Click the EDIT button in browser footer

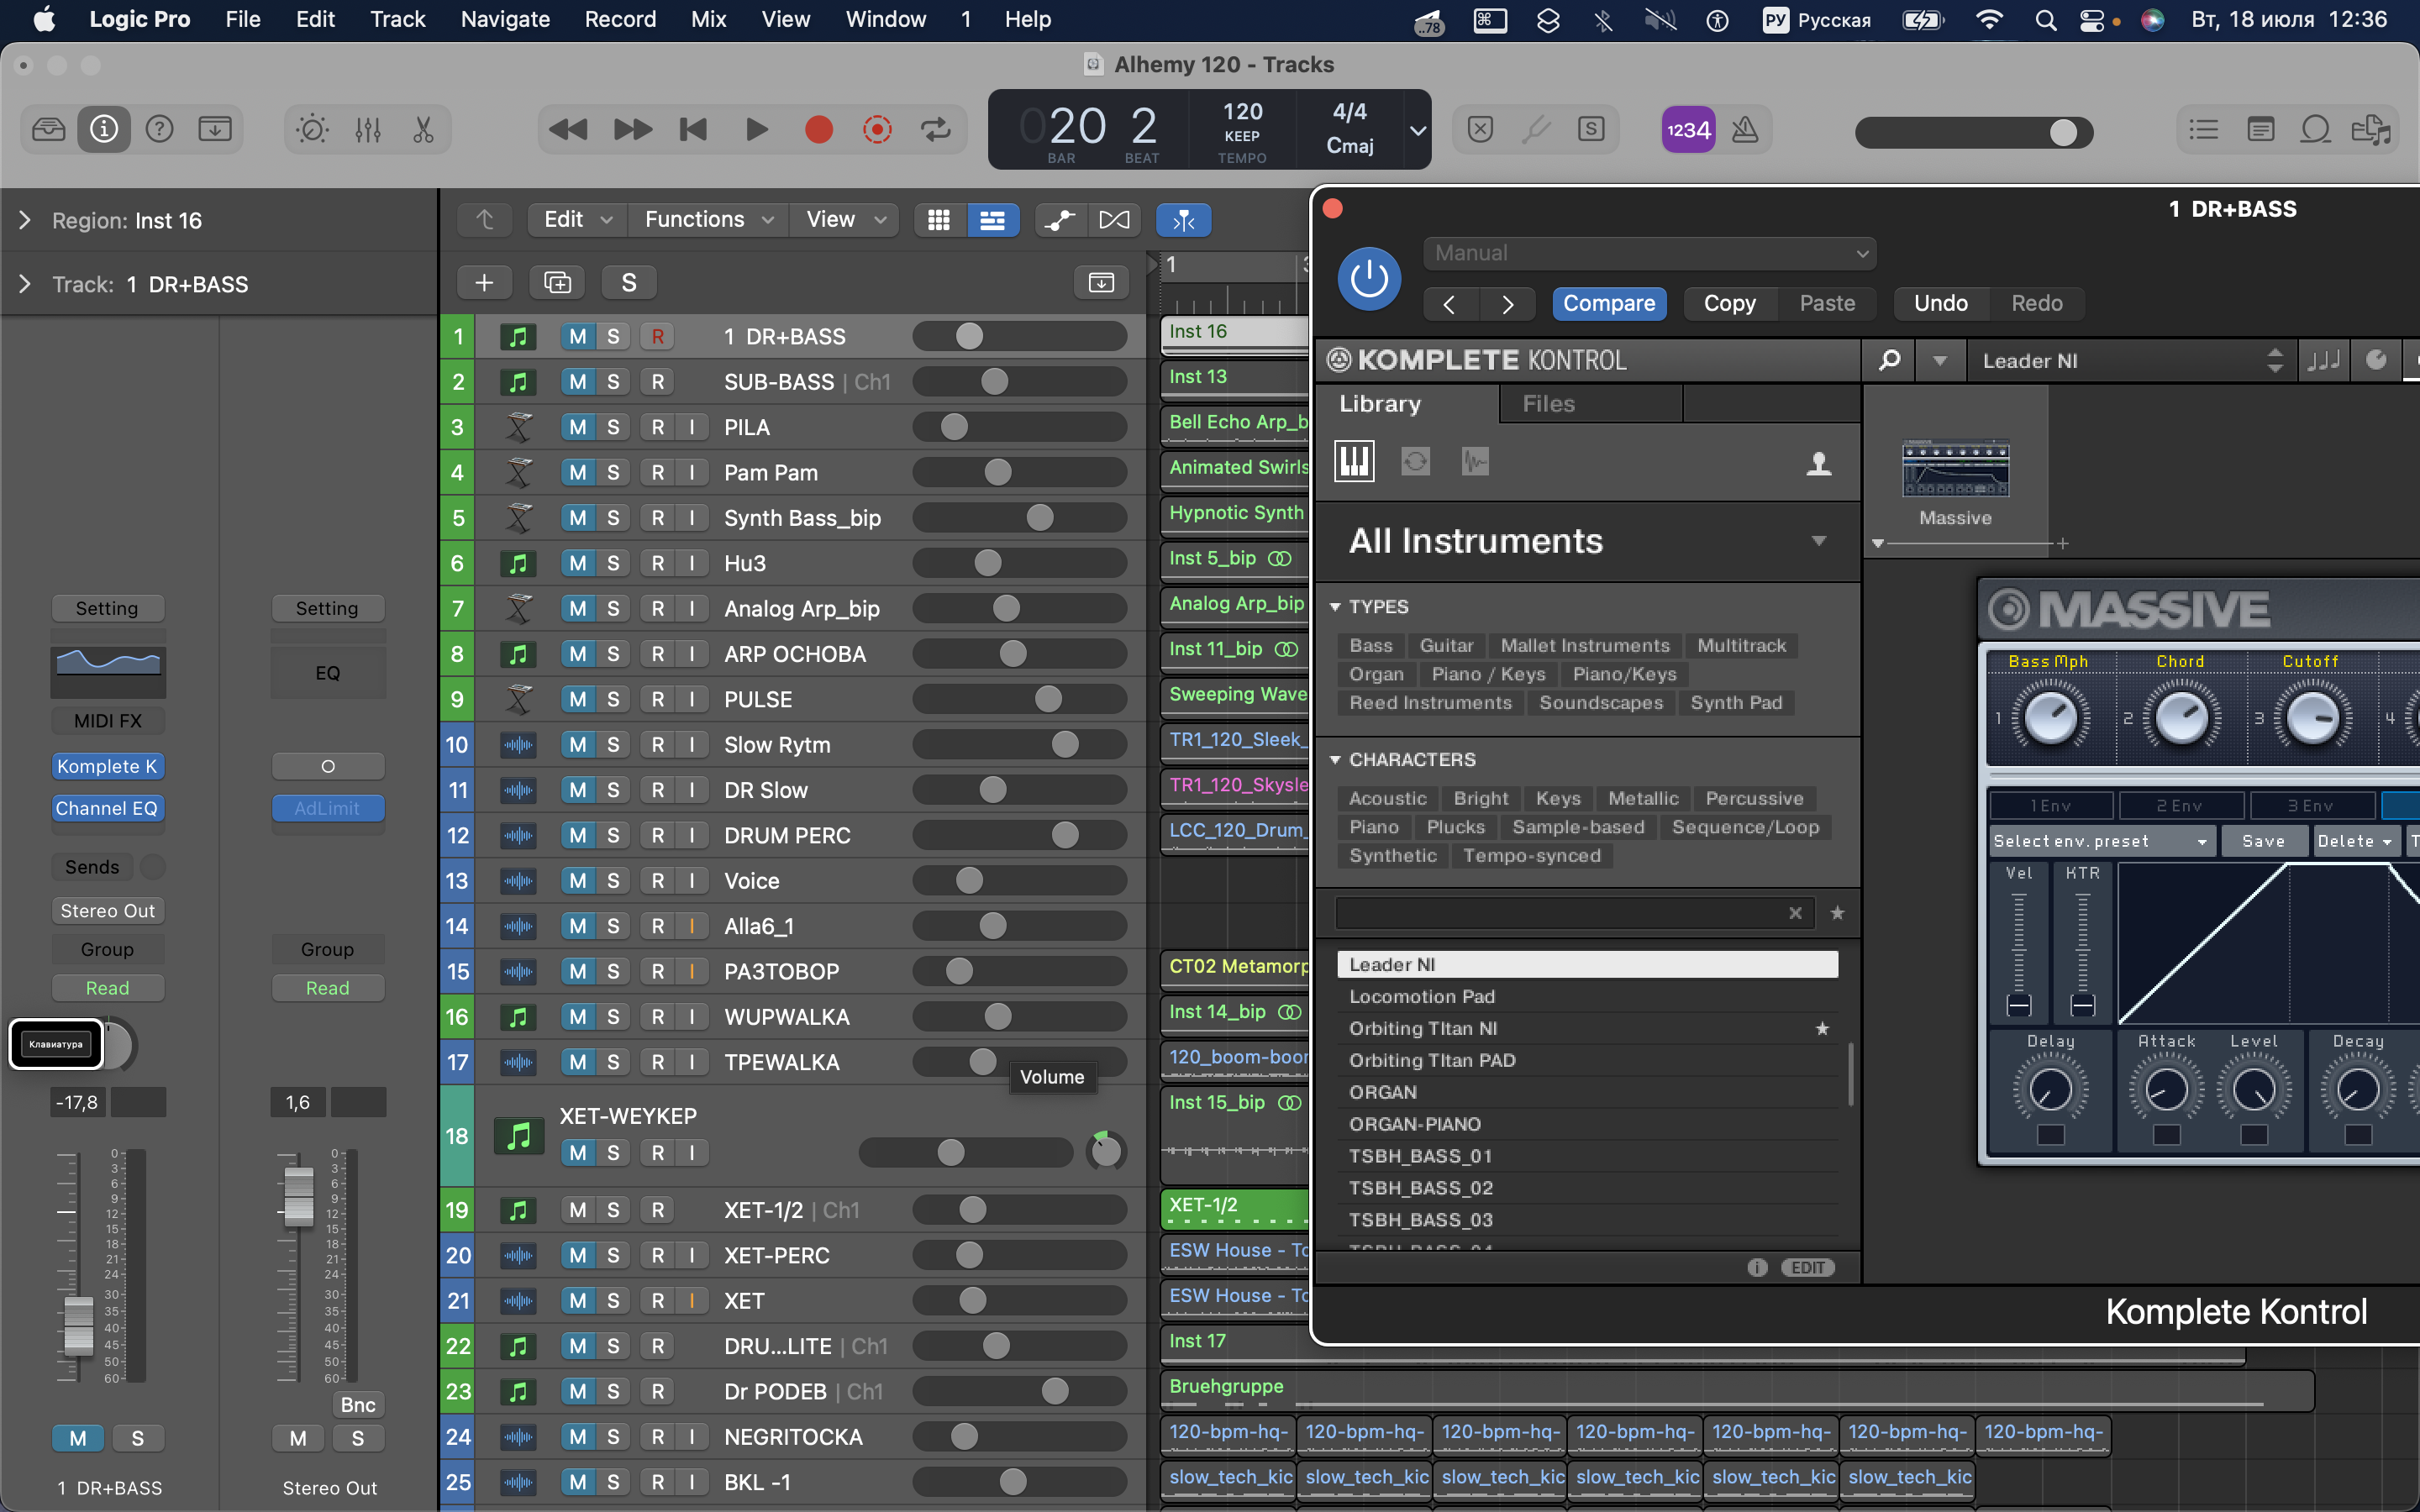pos(1808,1267)
